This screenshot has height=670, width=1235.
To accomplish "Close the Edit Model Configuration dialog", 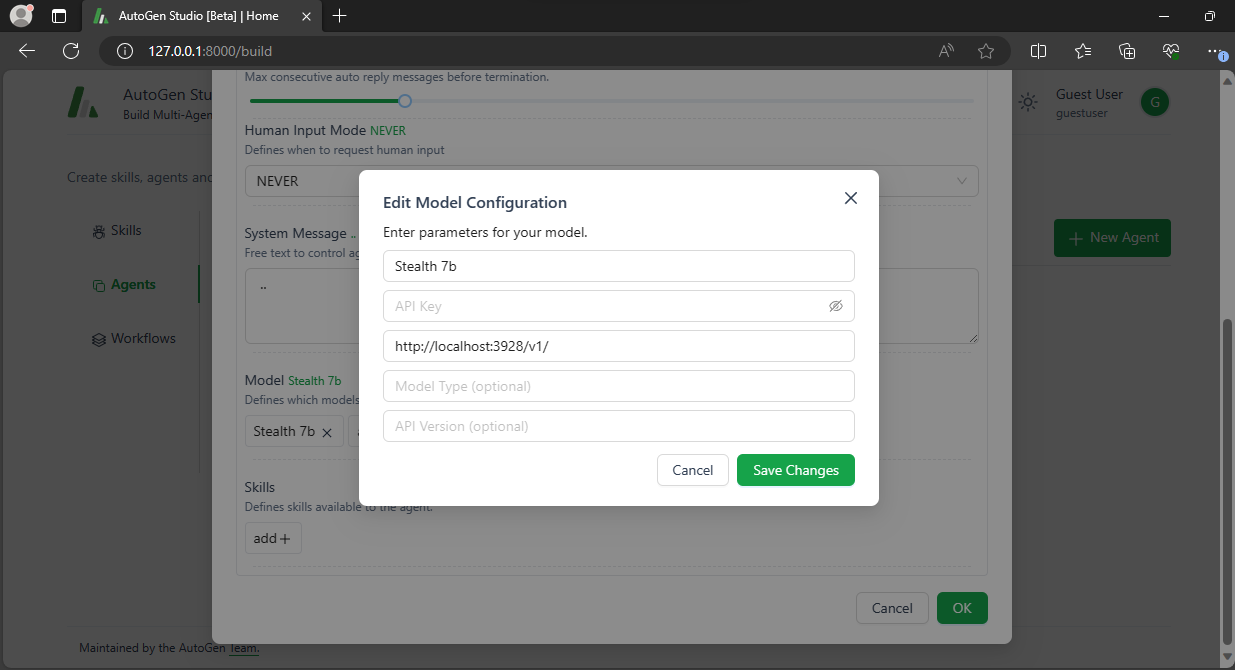I will (851, 198).
